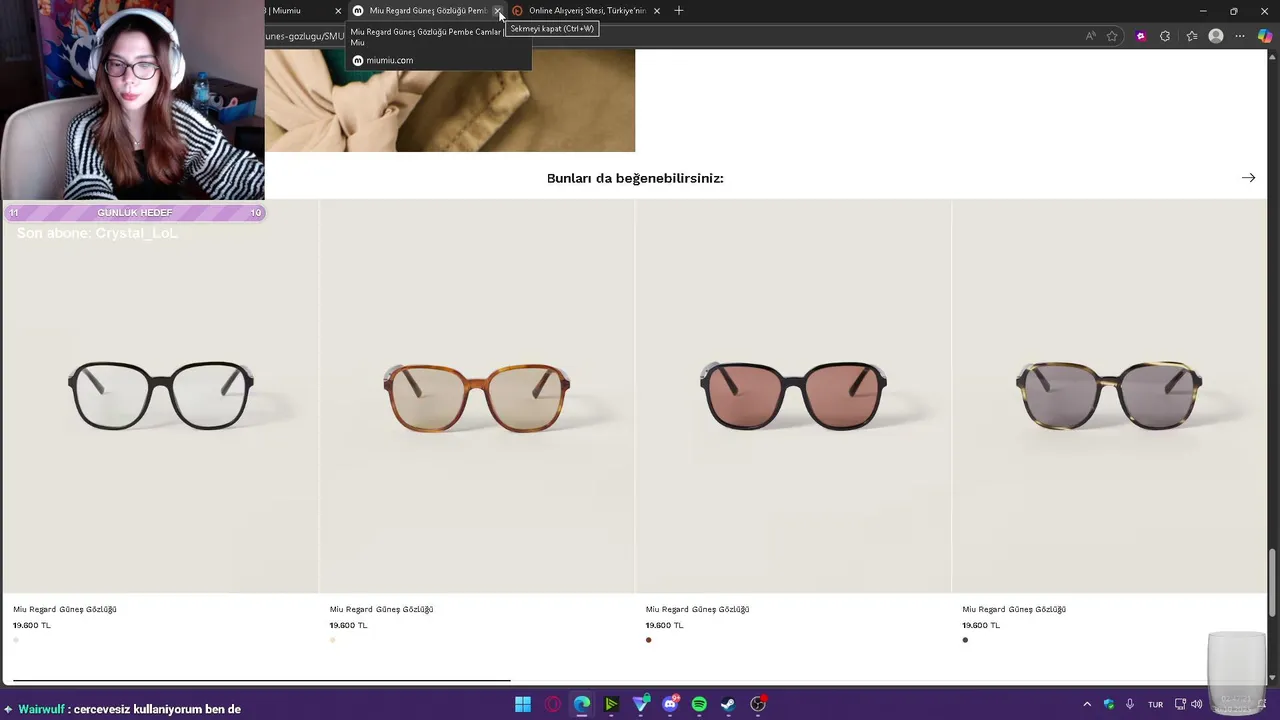The height and width of the screenshot is (720, 1280).
Task: Select the white color swatch of first product
Action: [x=16, y=640]
